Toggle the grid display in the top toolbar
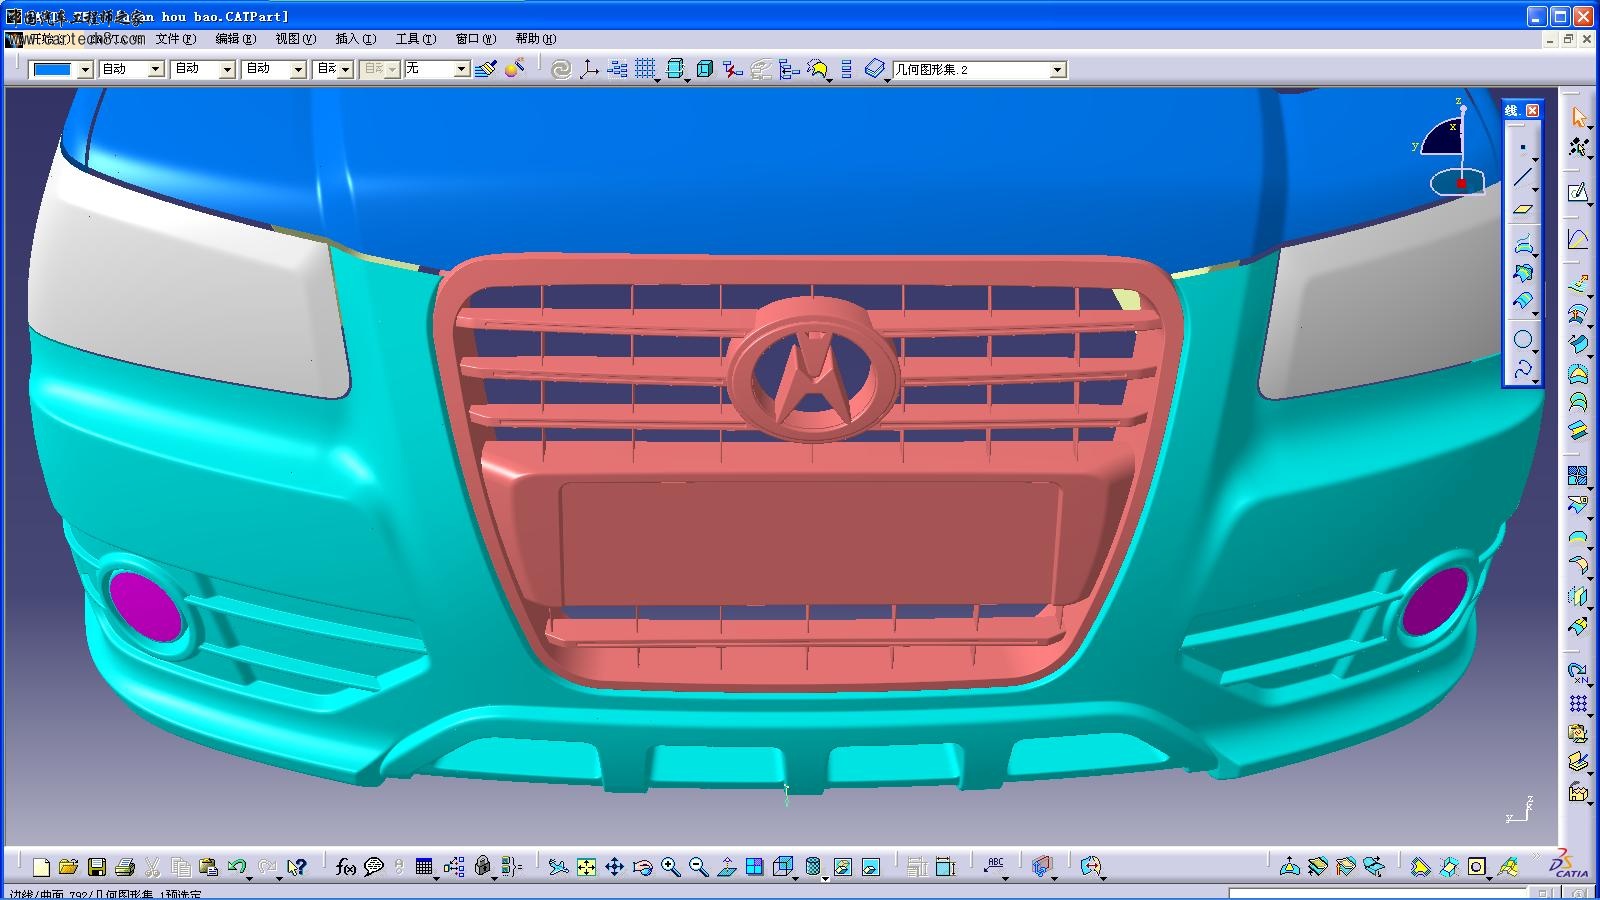This screenshot has width=1600, height=900. pos(645,69)
